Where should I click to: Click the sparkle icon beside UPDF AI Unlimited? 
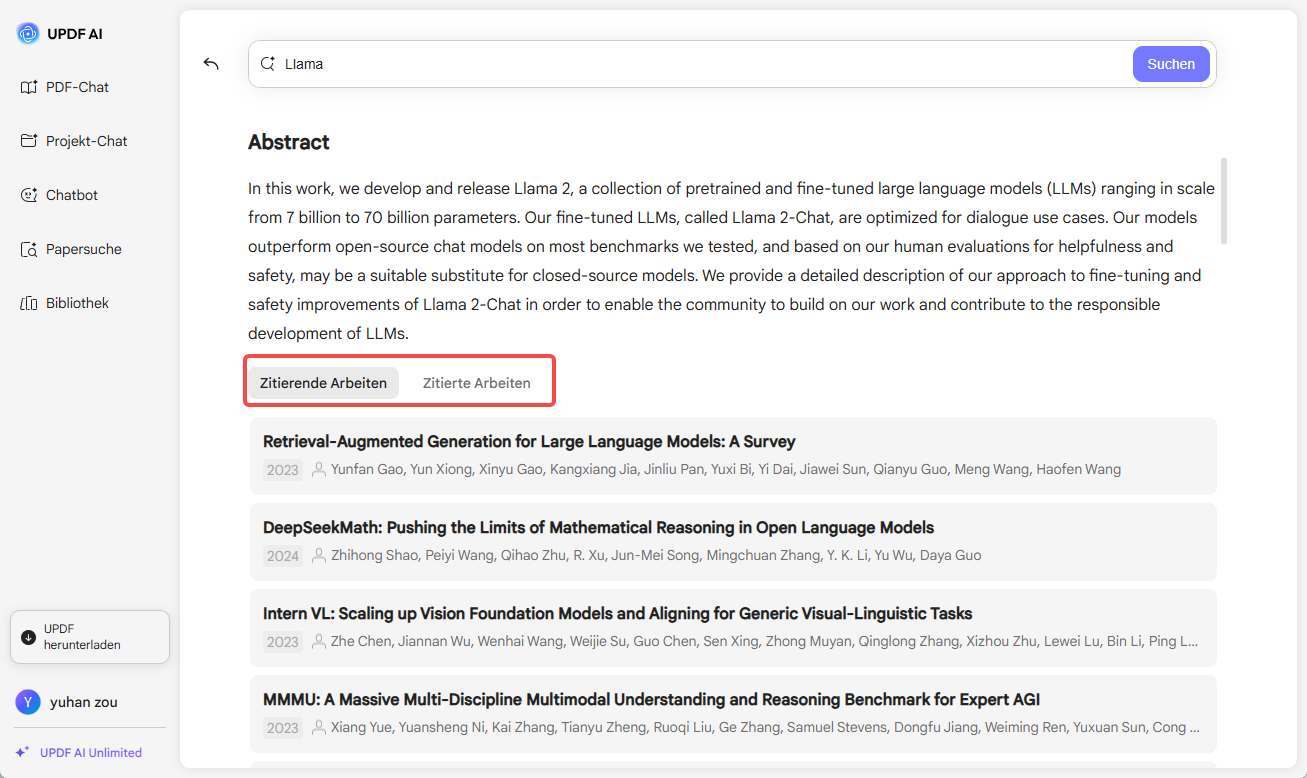pos(22,752)
